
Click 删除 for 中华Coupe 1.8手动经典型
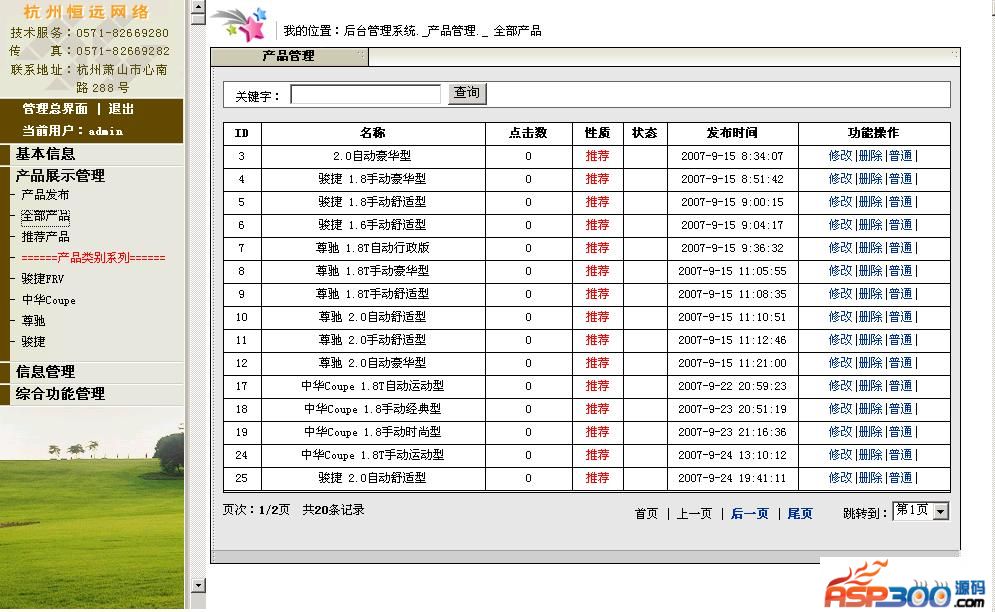(x=870, y=409)
